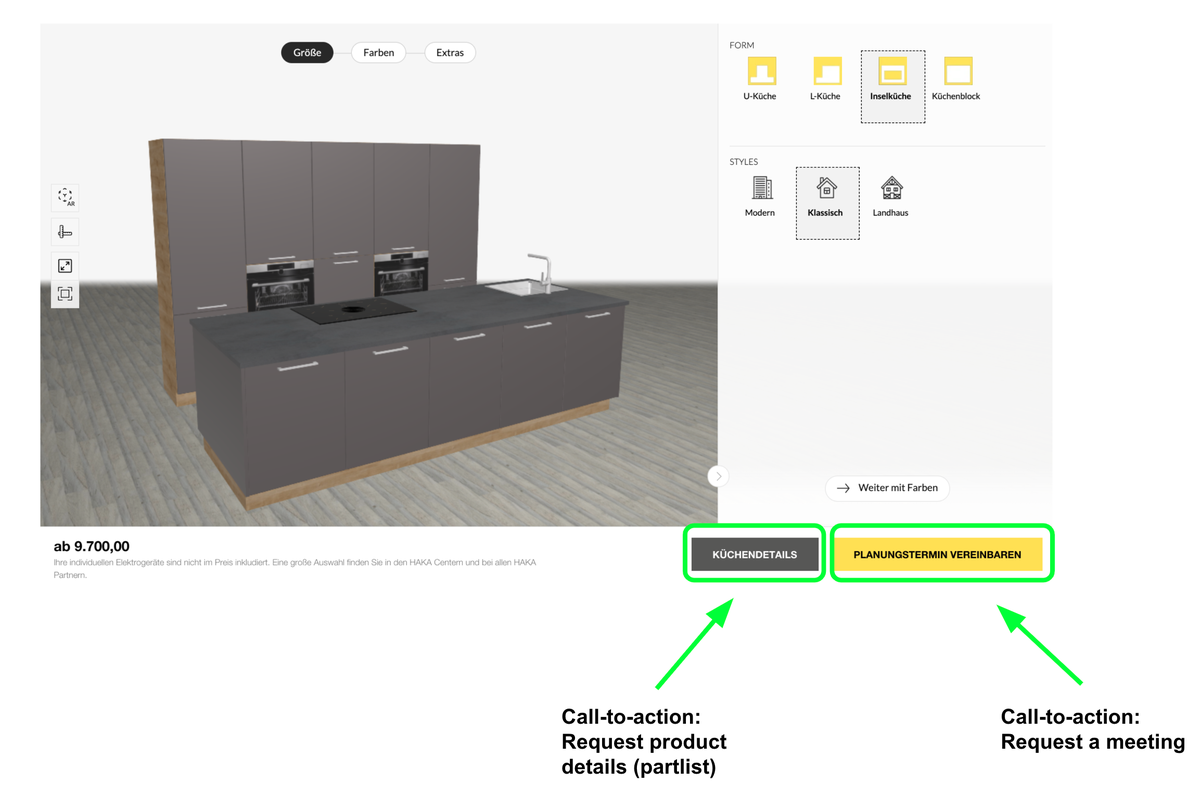Screen dimensions: 1200x794
Task: Activate fullscreen mode for the kitchen viewer
Action: tap(64, 265)
